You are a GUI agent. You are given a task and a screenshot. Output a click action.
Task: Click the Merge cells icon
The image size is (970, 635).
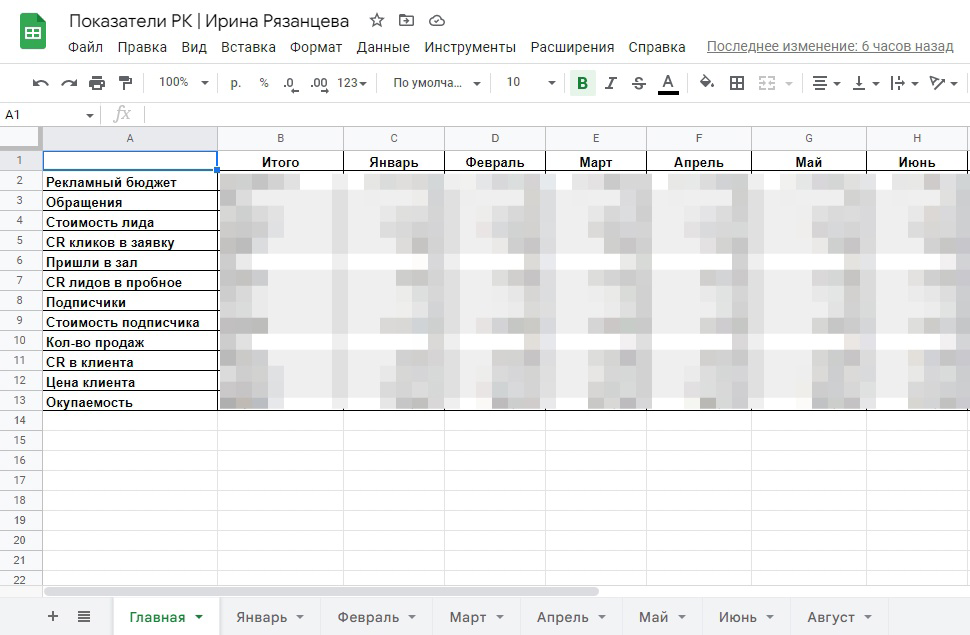click(x=767, y=83)
